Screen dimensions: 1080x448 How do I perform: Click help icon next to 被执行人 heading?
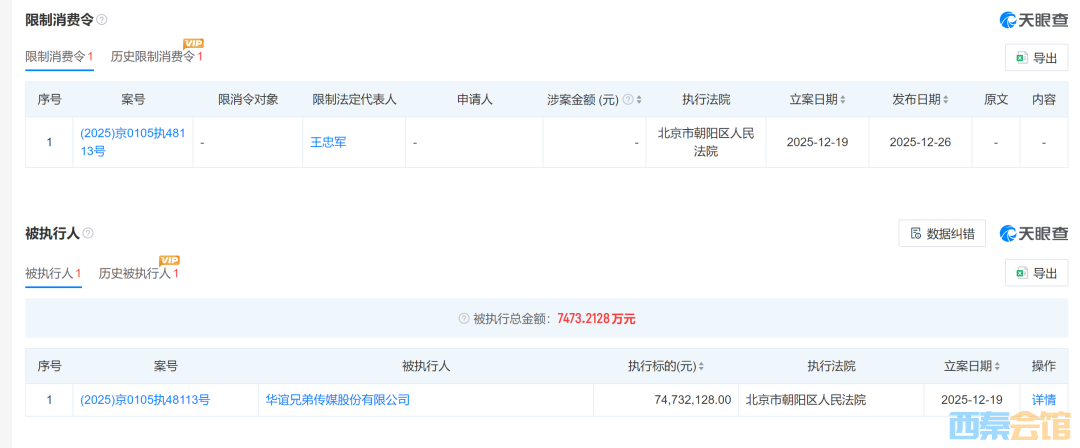[x=88, y=233]
